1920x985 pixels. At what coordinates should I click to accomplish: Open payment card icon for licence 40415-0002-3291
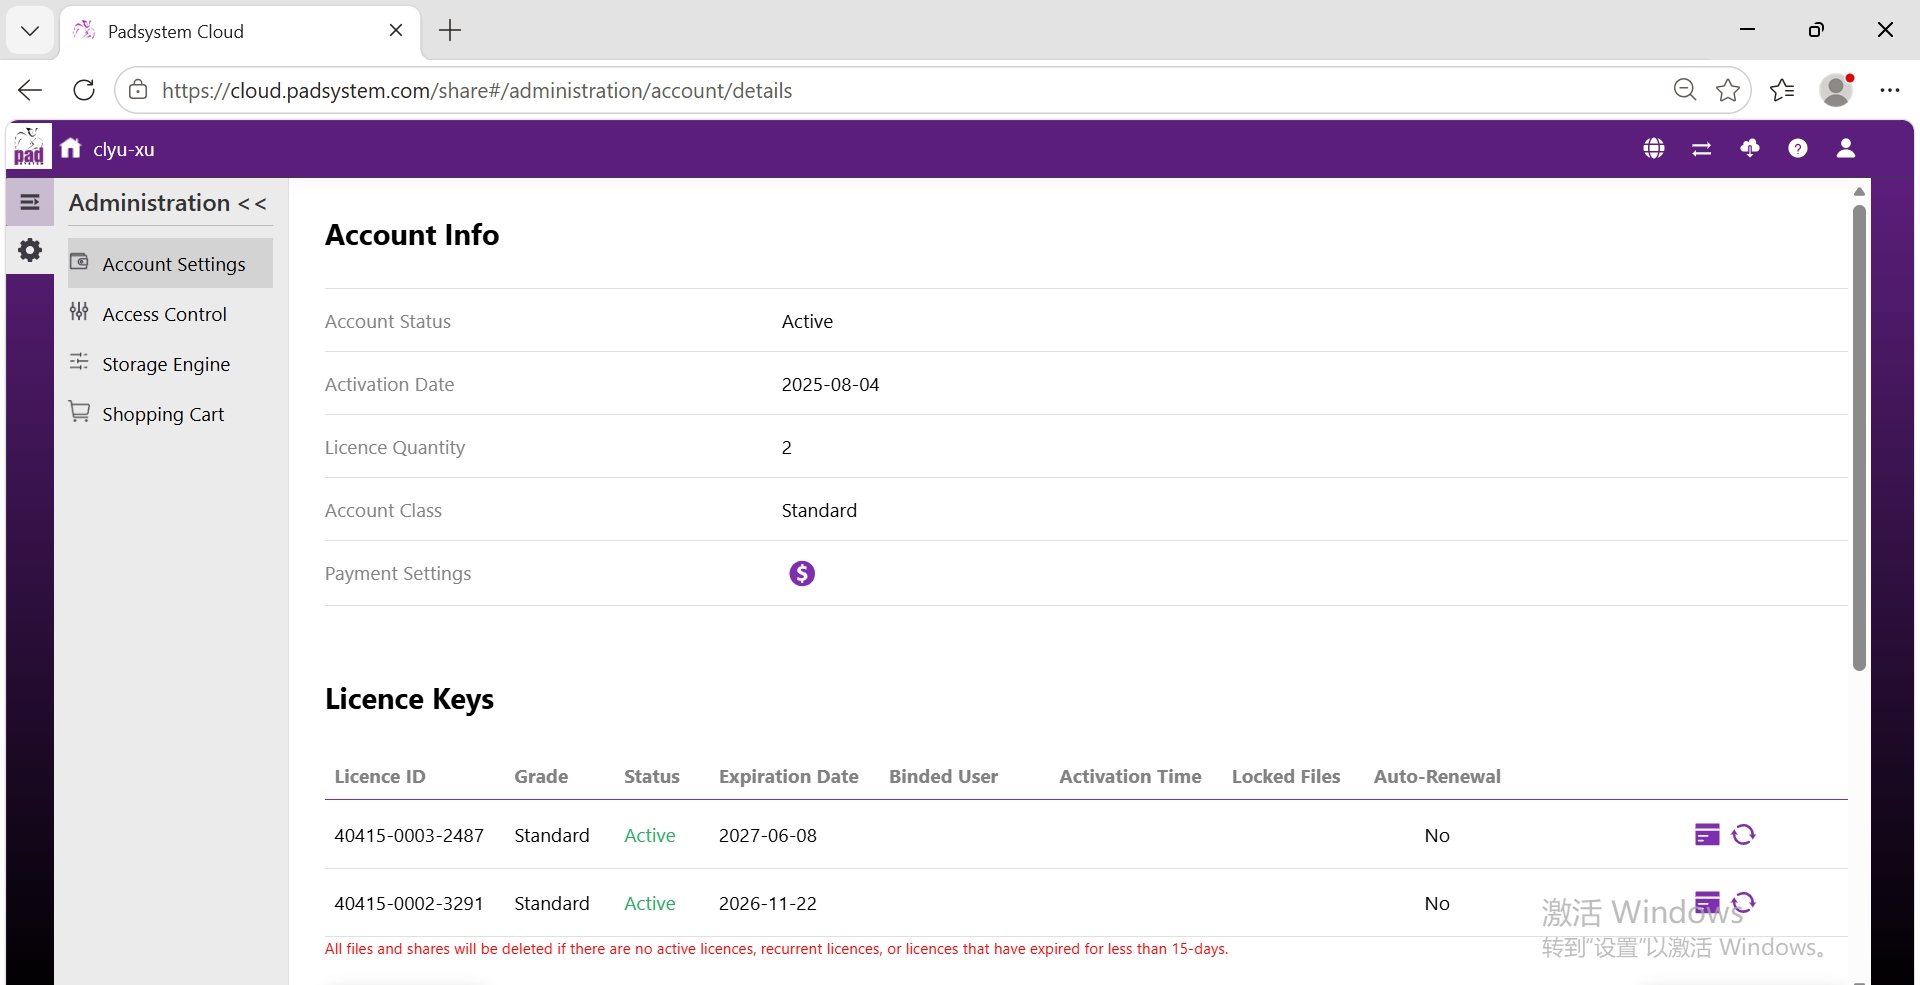(x=1708, y=902)
